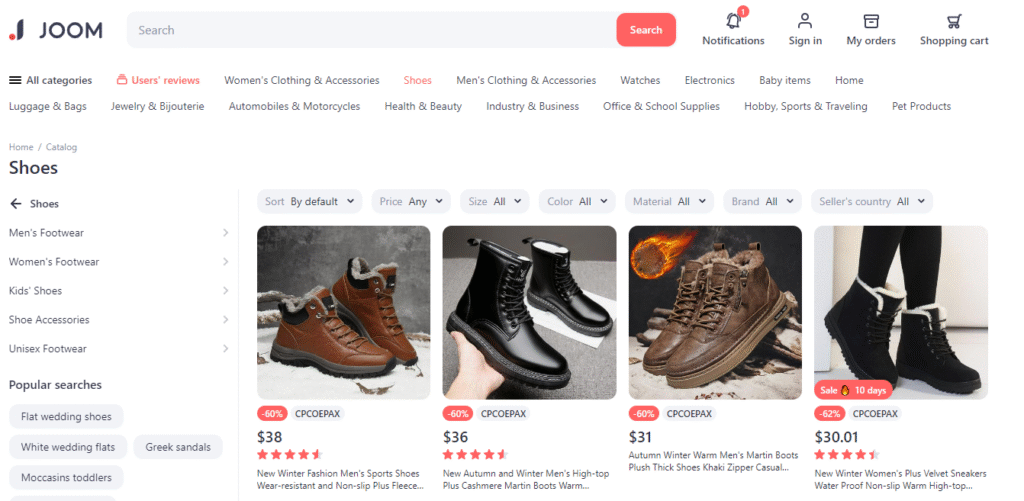Open the Notifications bell icon
The width and height of the screenshot is (1024, 501).
pos(733,21)
